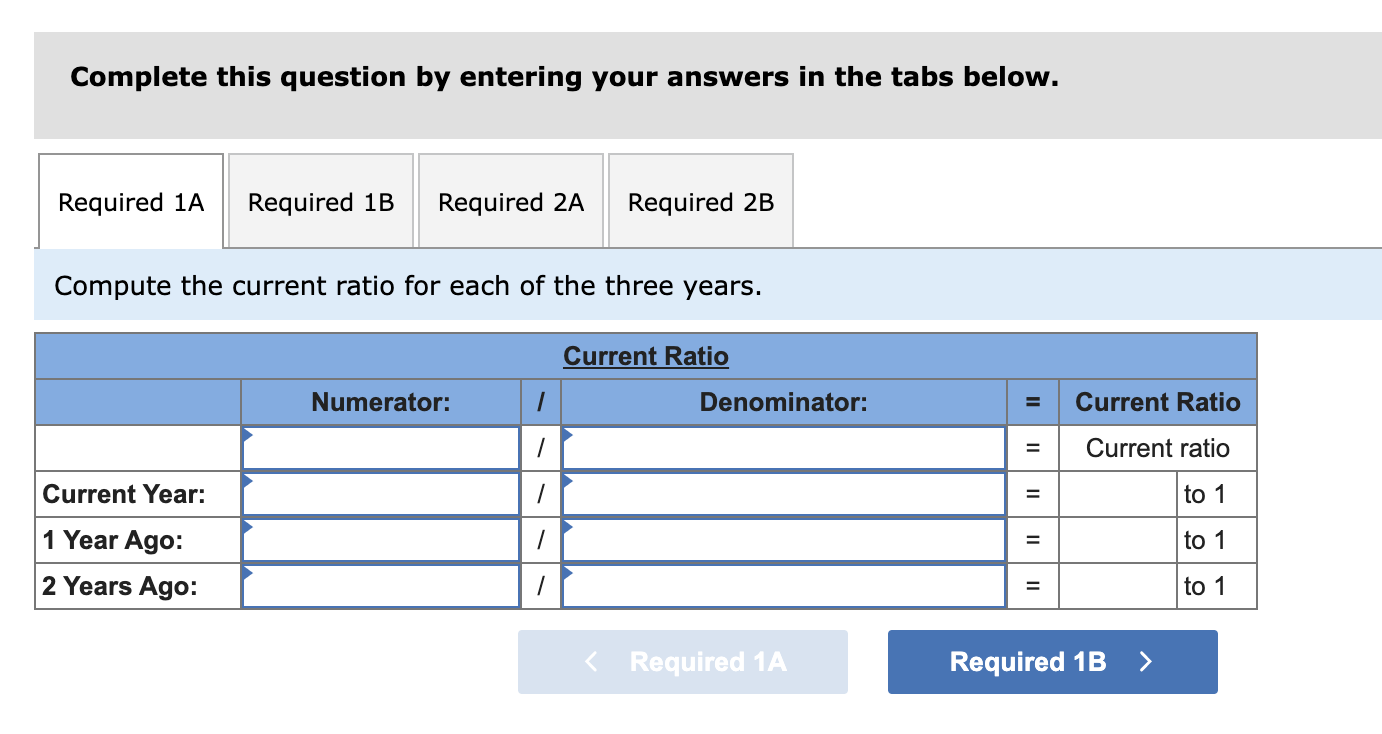This screenshot has width=1382, height=734.
Task: Click the 1 Year Ago denominator input field
Action: coord(783,539)
